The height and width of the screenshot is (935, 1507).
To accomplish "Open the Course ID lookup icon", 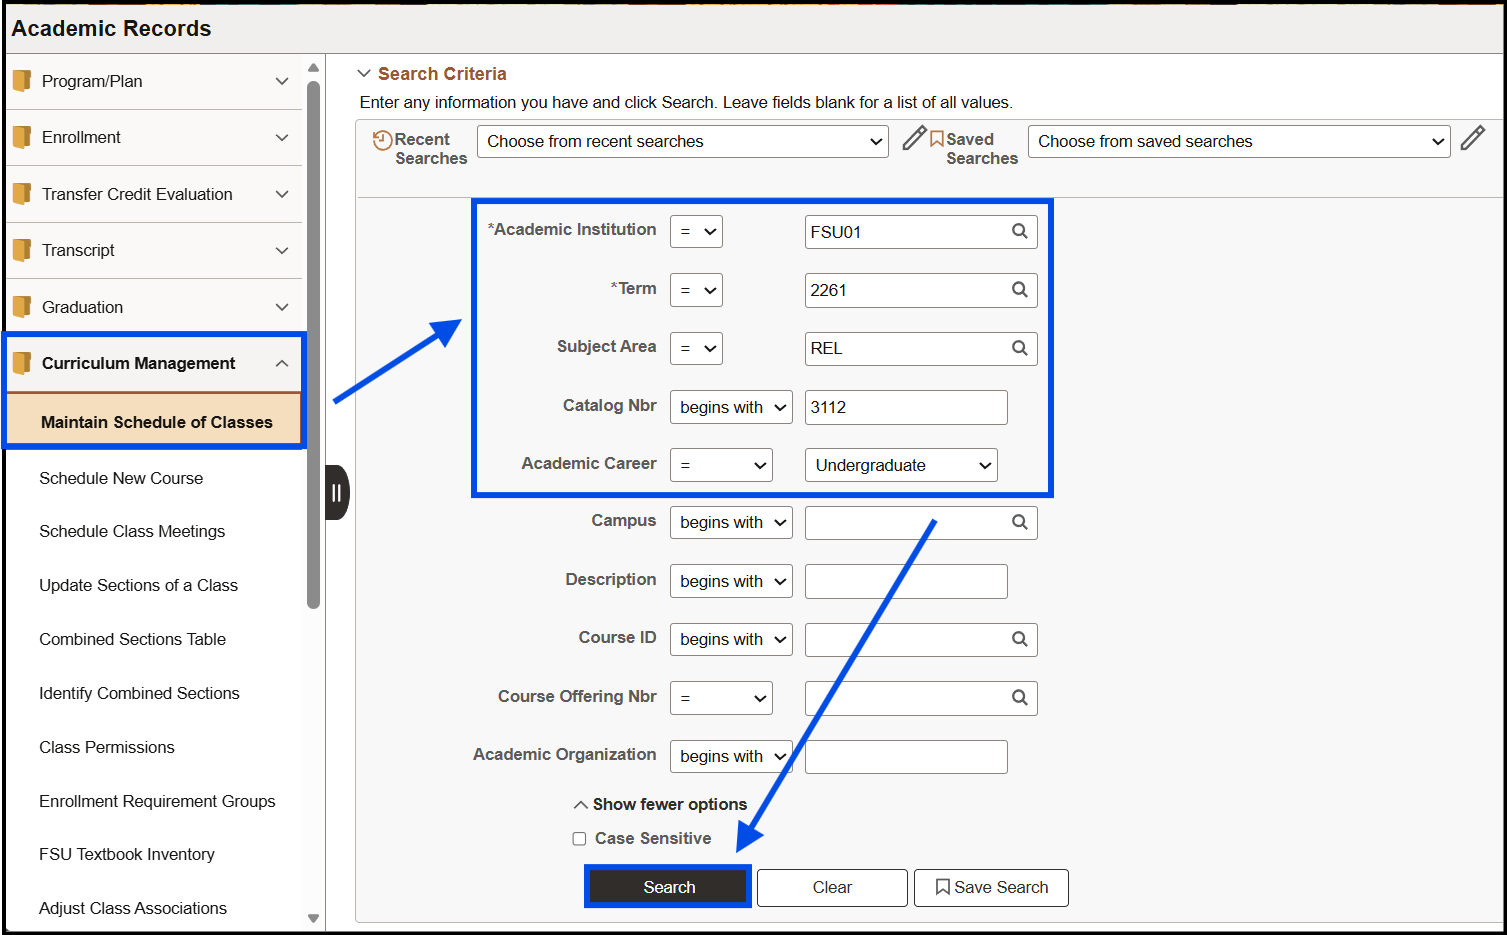I will pos(1019,639).
